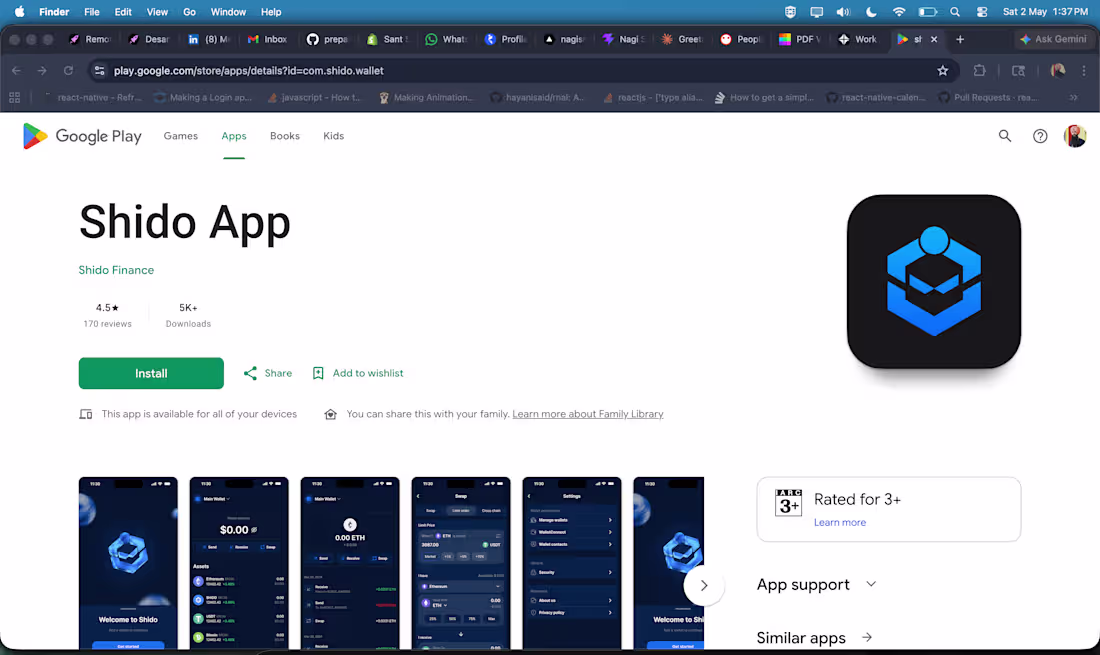Viewport: 1100px width, 655px height.
Task: Switch to the Games tab
Action: [180, 136]
